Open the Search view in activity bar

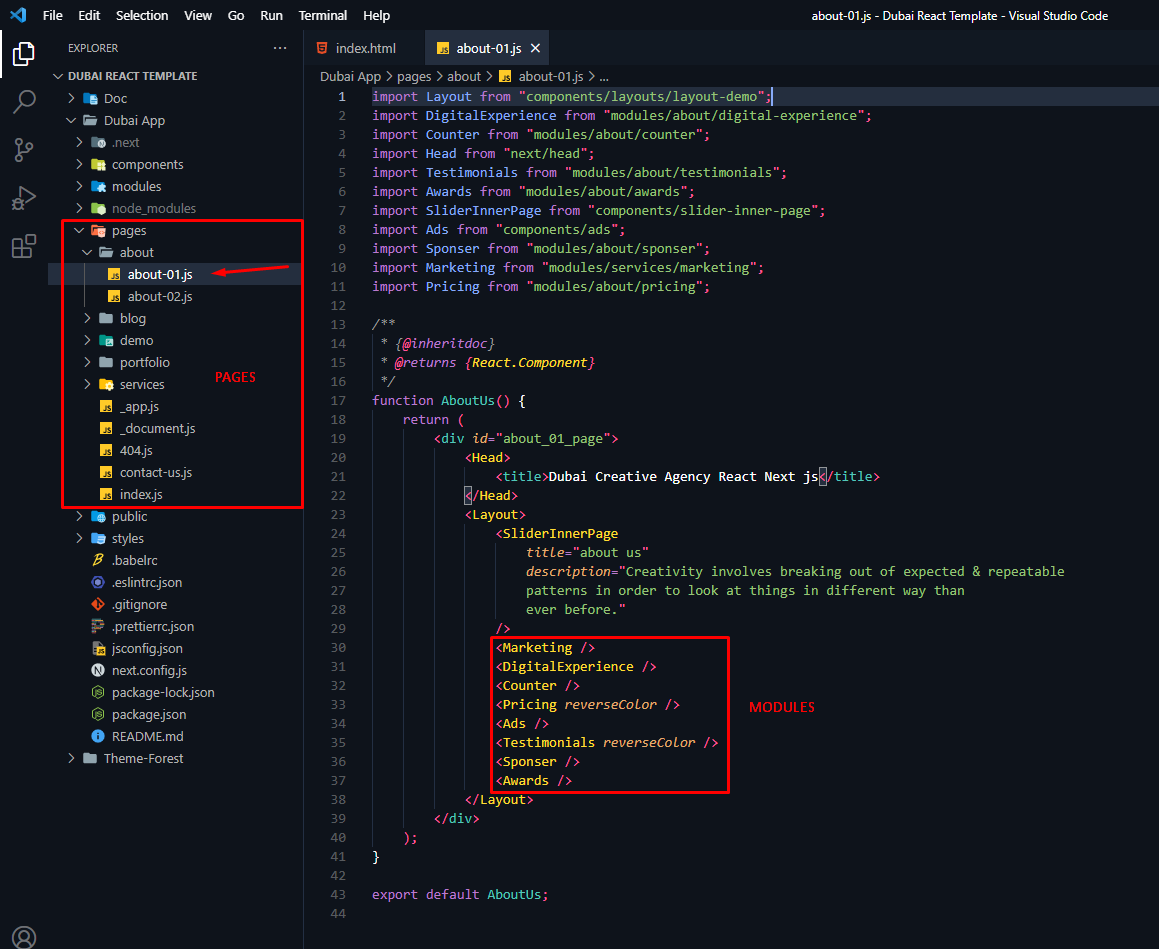pyautogui.click(x=24, y=102)
